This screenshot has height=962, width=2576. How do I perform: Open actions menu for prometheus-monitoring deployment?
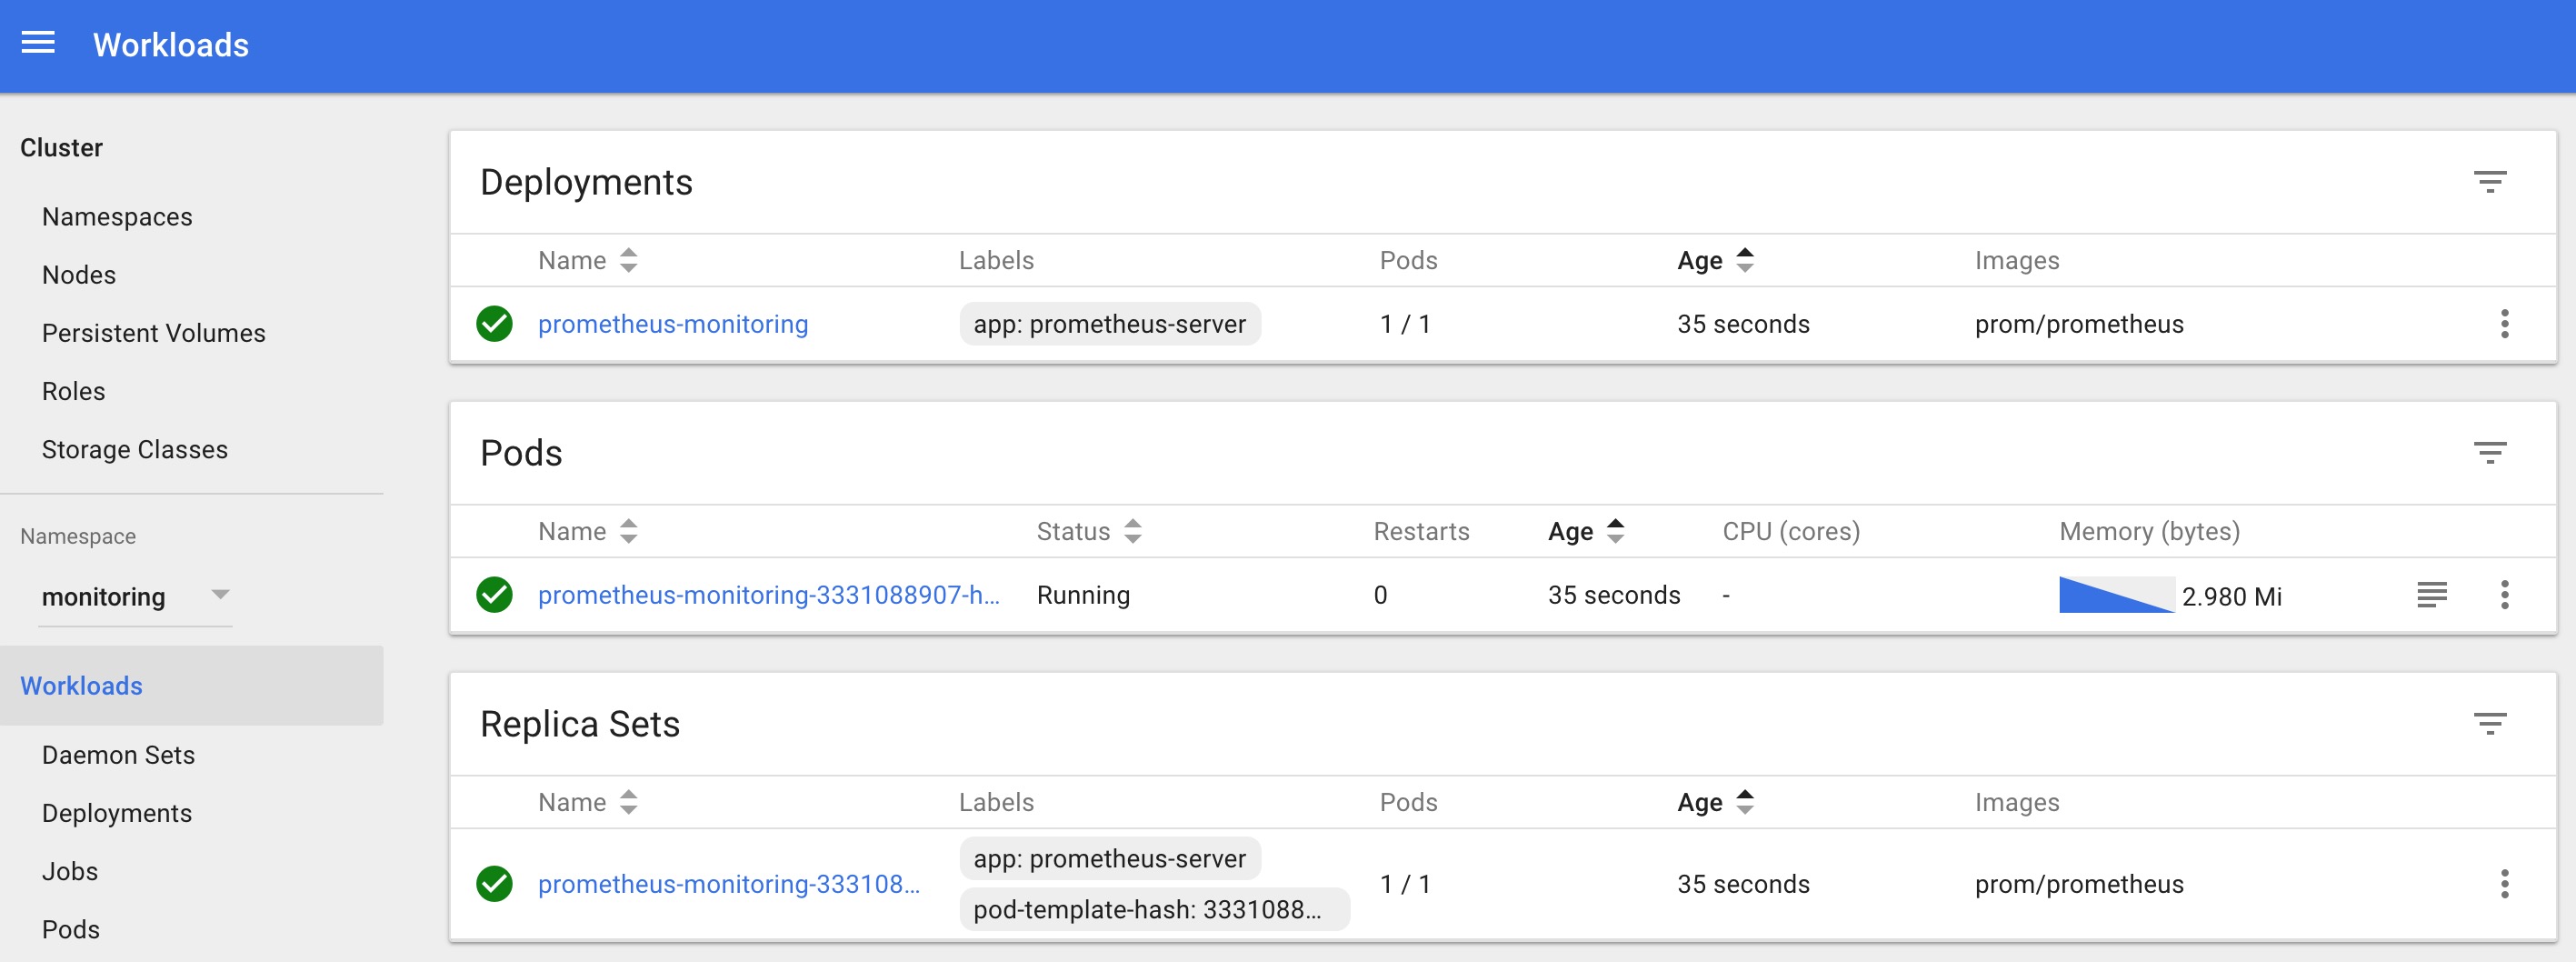pos(2505,324)
